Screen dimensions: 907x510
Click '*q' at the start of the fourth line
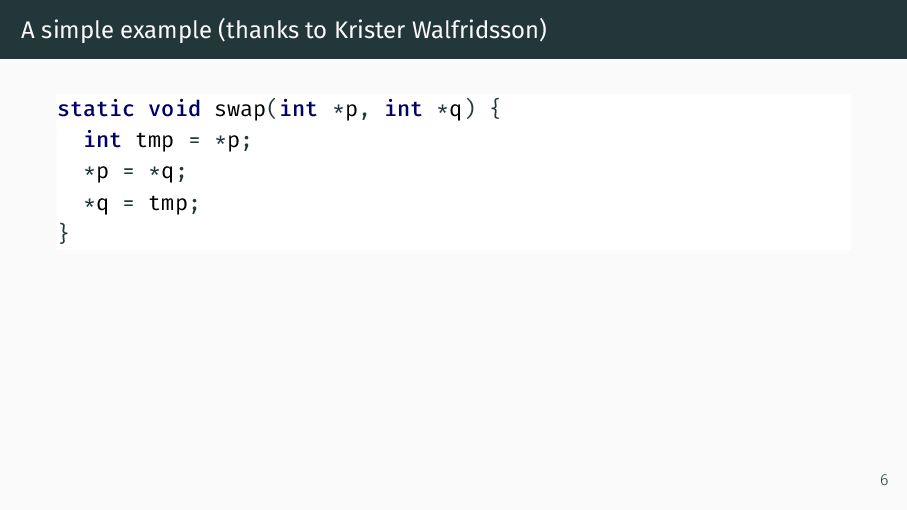tap(96, 204)
